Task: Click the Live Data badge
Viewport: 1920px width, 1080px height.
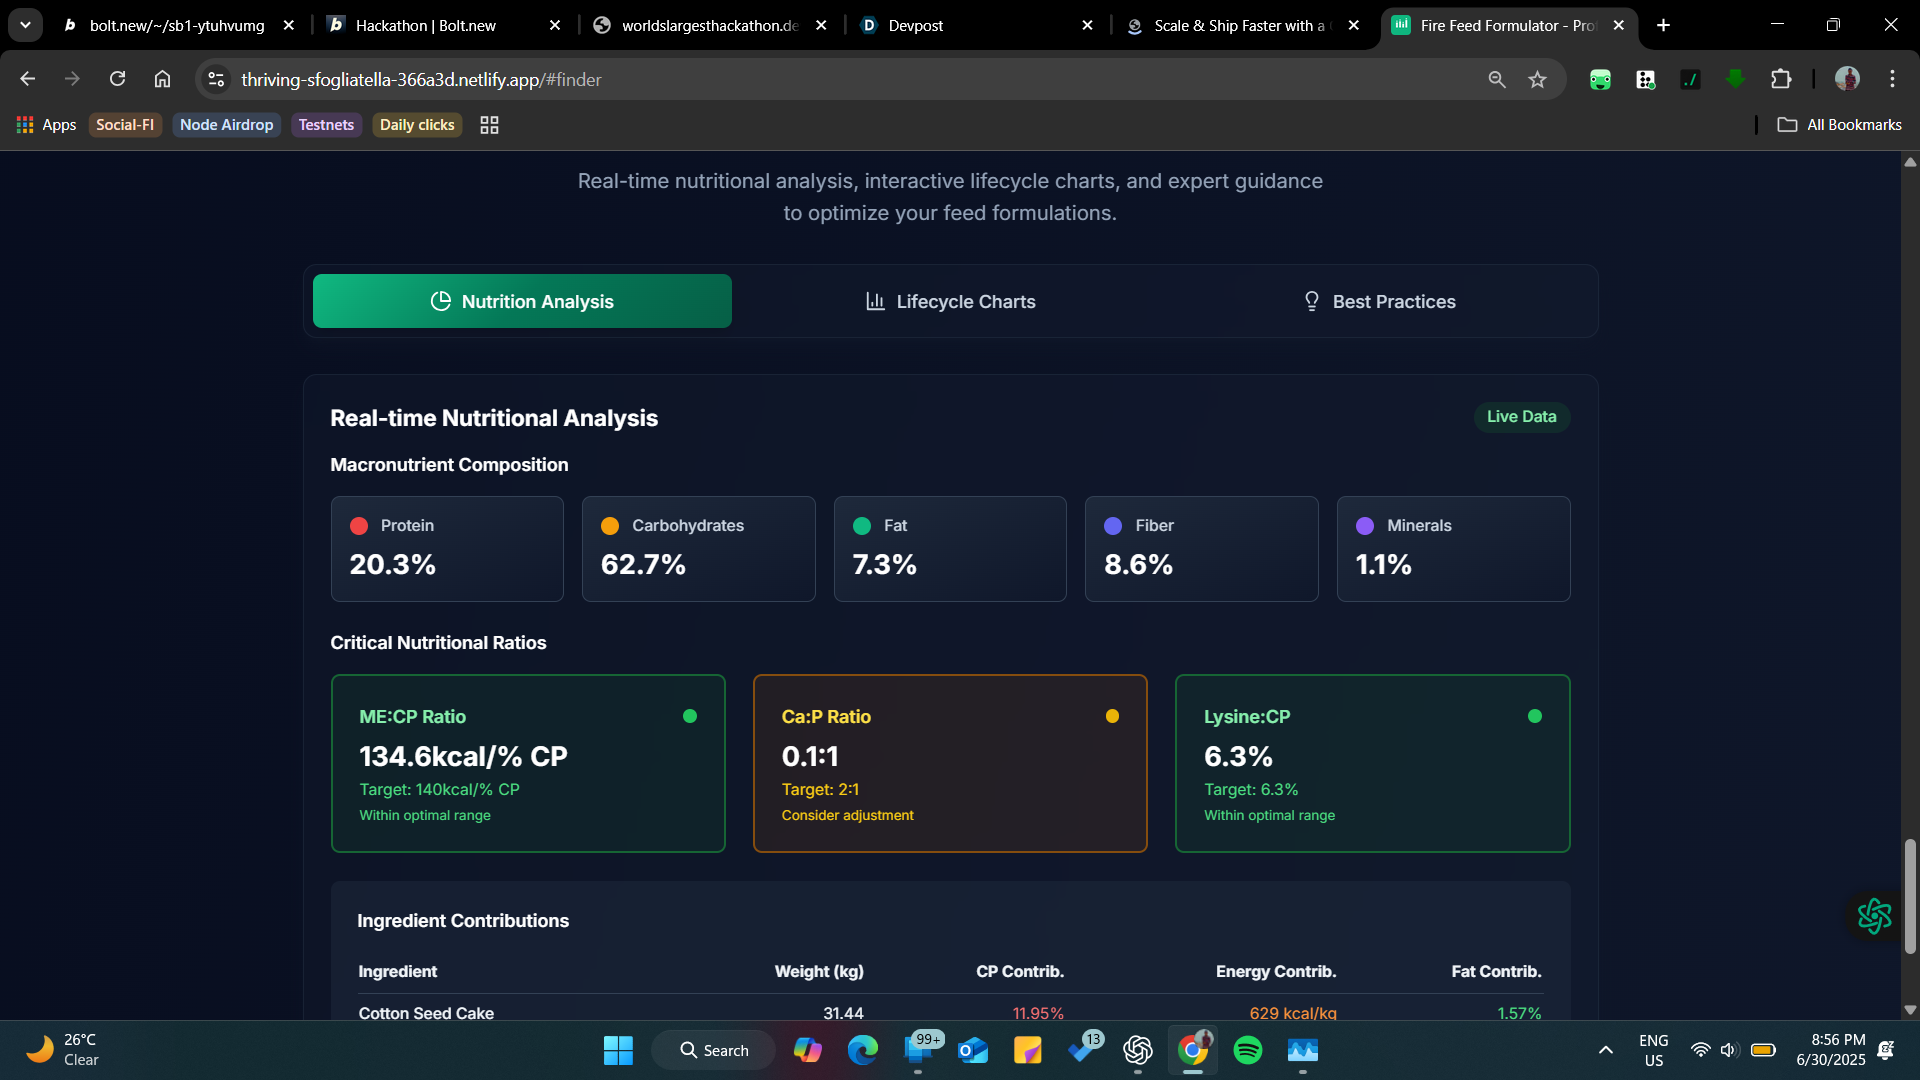Action: [x=1521, y=416]
